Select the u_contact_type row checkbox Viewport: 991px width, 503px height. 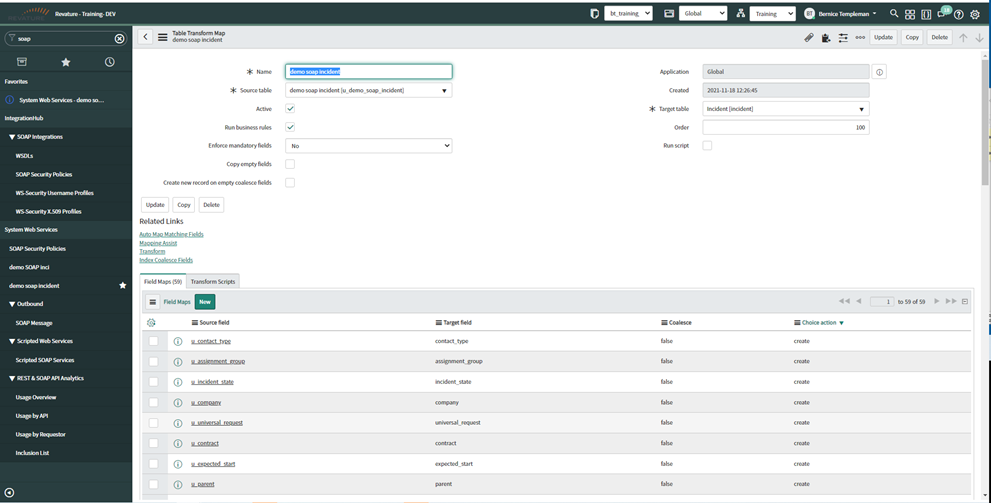154,341
